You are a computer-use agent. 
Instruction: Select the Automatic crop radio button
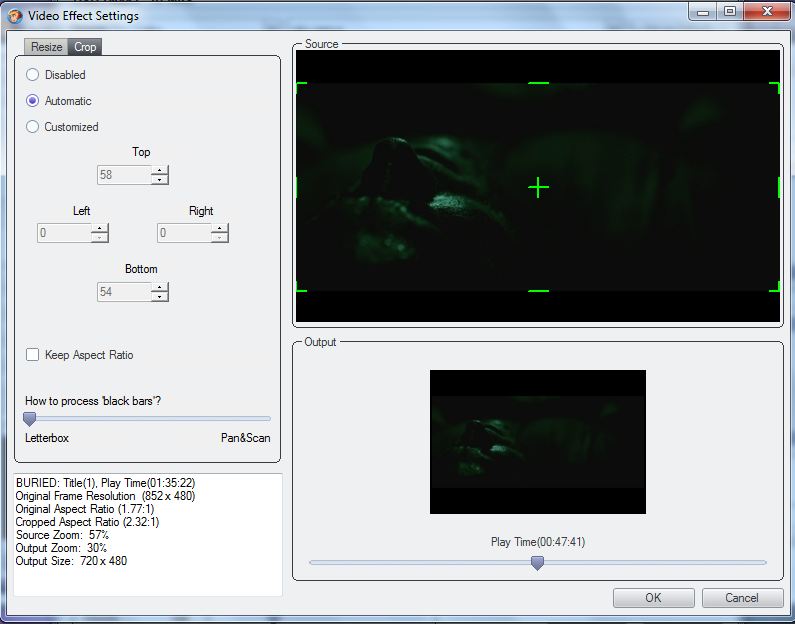33,101
